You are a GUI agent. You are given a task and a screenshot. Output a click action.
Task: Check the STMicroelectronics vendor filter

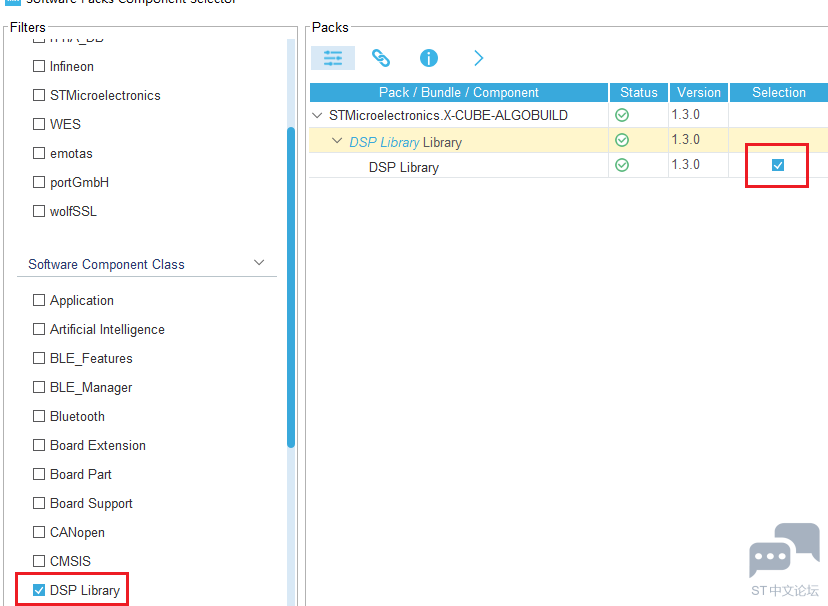tap(39, 95)
